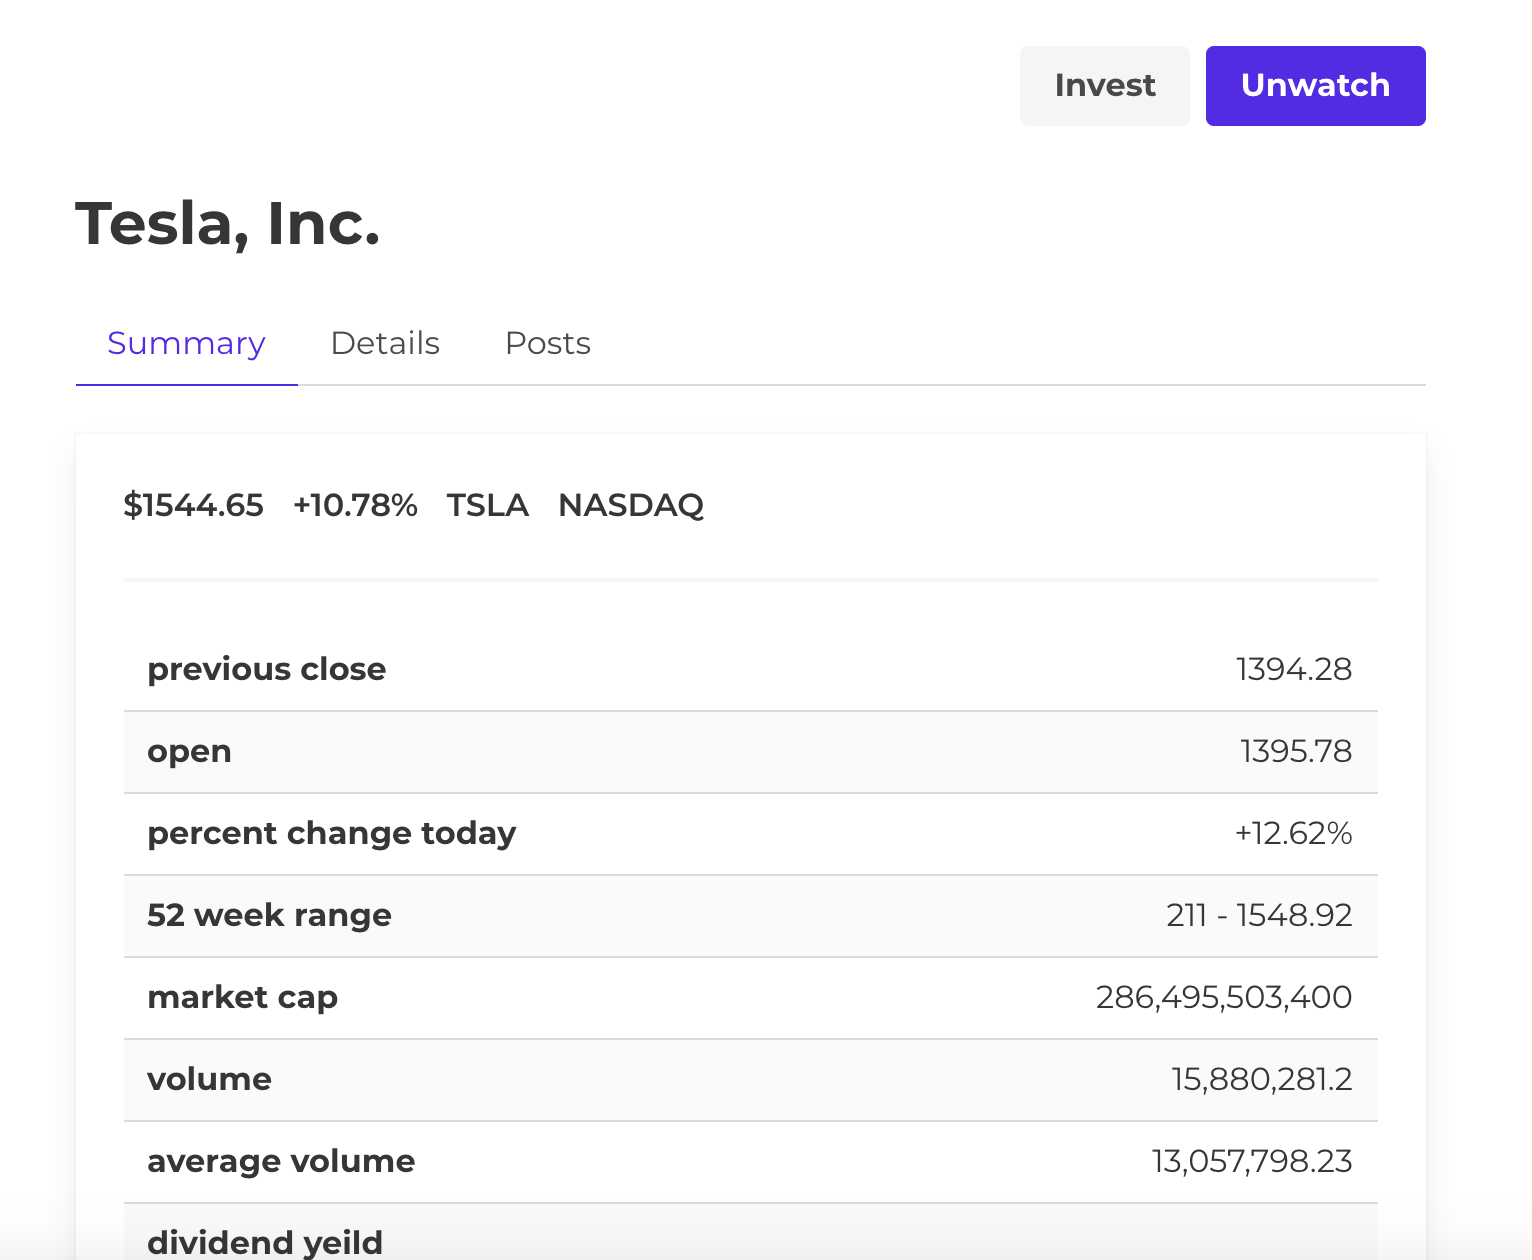Click the 52 week range label
The image size is (1532, 1260).
269,915
